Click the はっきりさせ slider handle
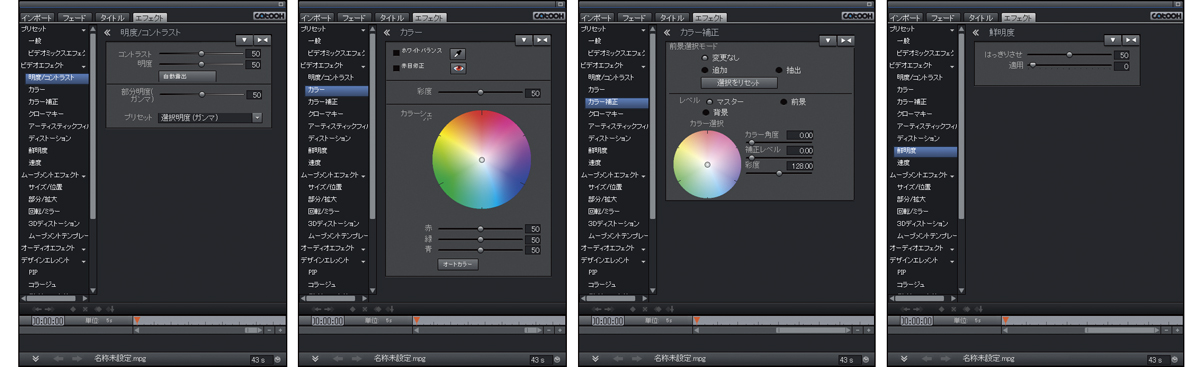 click(x=1069, y=55)
